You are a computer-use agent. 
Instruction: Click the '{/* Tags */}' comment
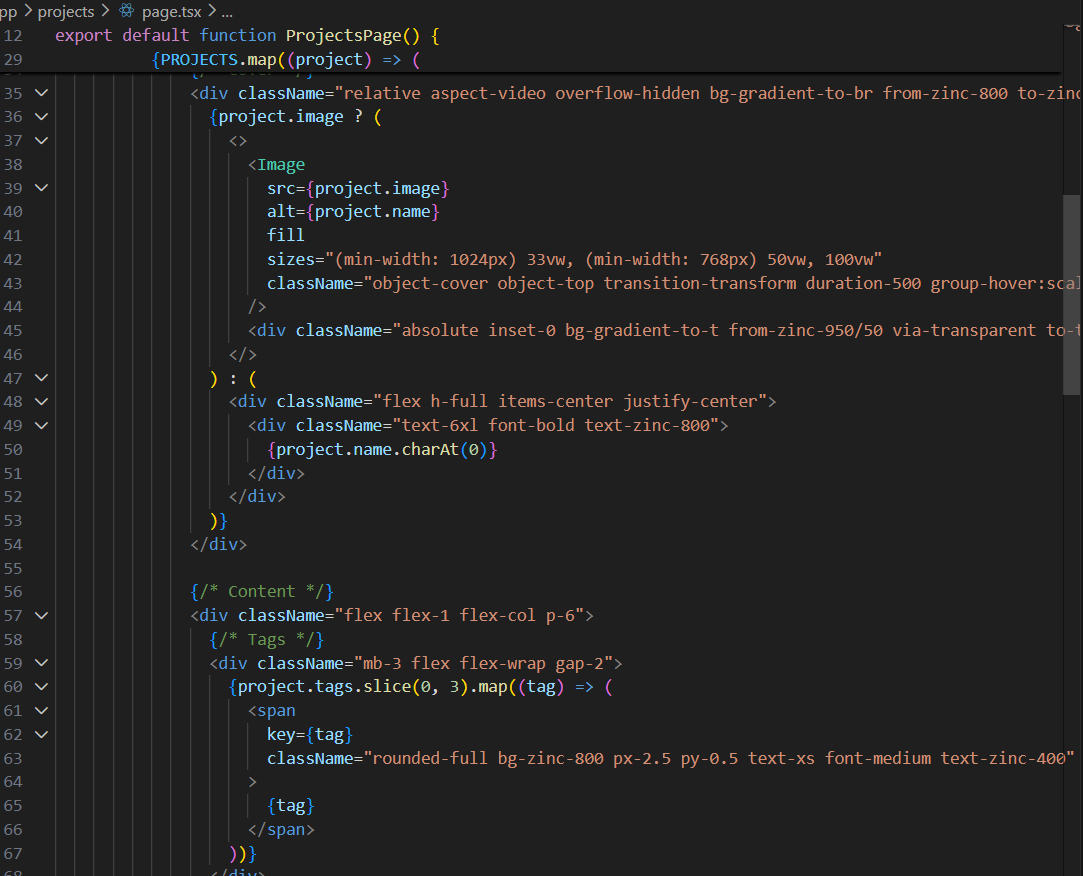(x=267, y=640)
